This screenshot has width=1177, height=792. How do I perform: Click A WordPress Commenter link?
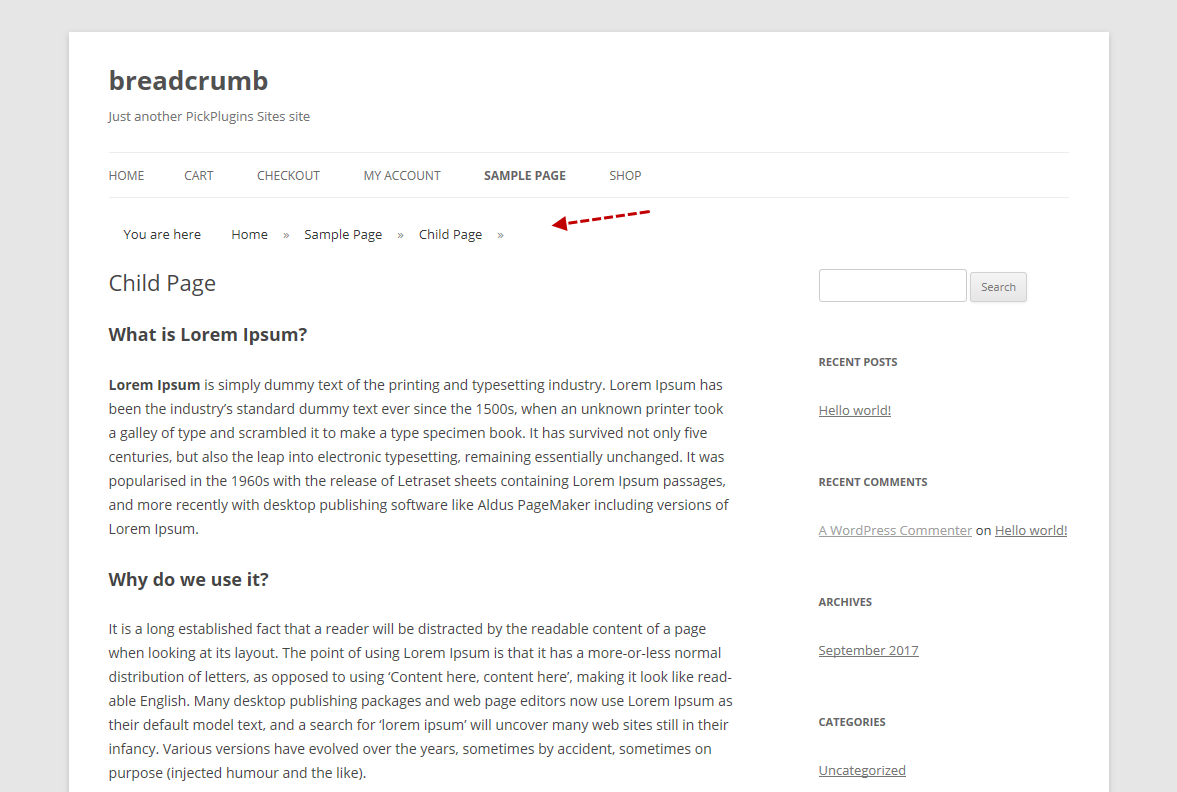pos(895,529)
